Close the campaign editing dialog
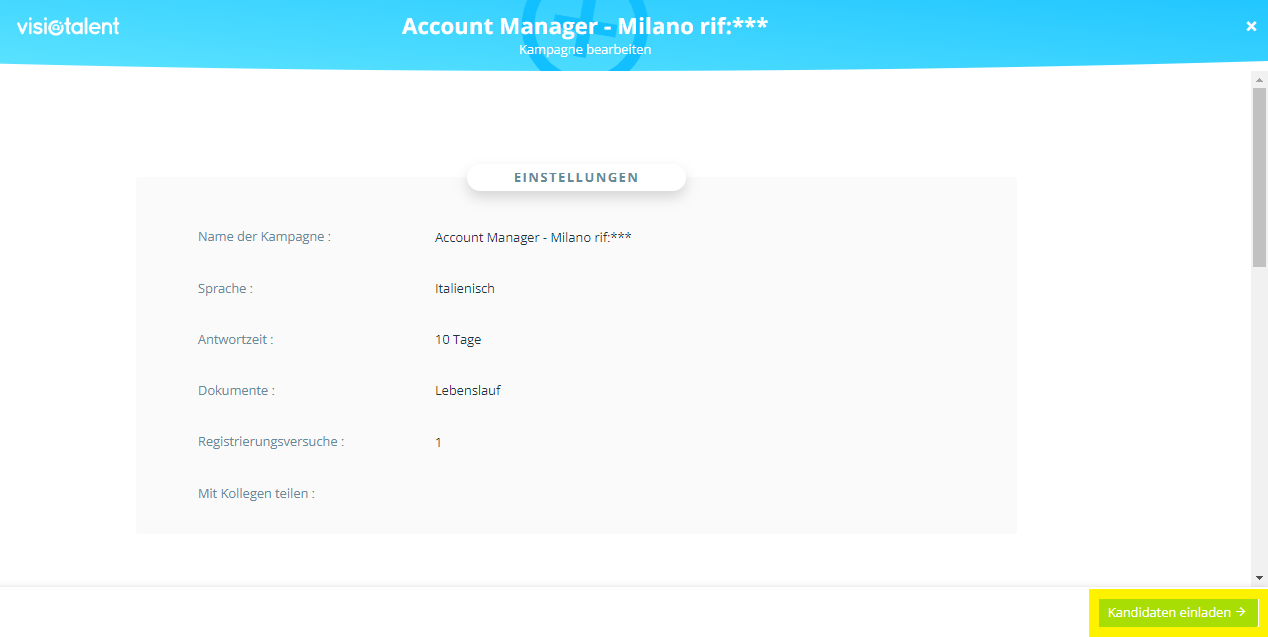 click(x=1251, y=27)
